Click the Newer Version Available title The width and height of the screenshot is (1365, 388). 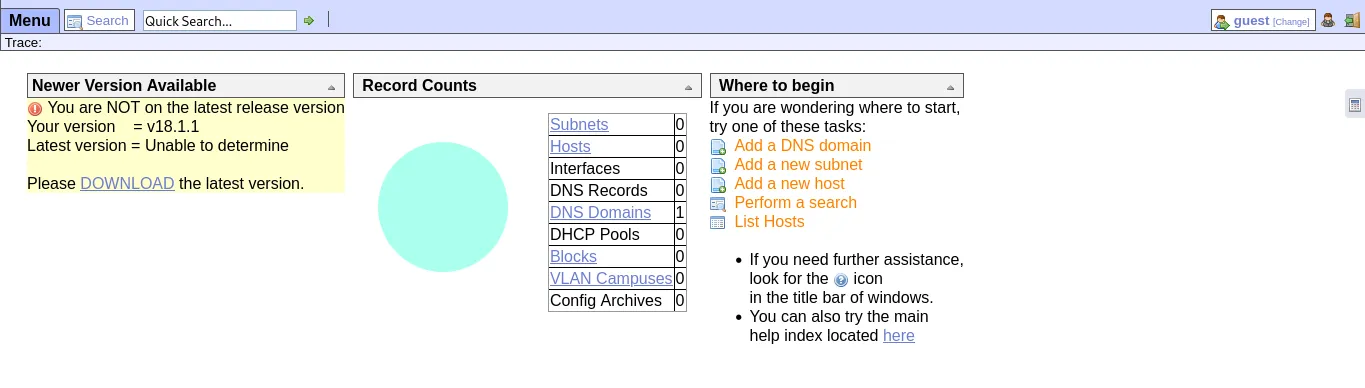[x=124, y=85]
